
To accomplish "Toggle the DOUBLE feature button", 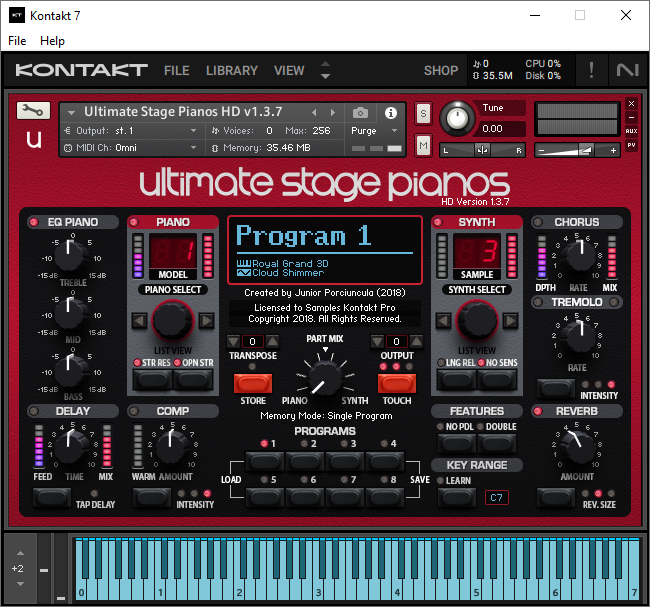I will pyautogui.click(x=497, y=443).
